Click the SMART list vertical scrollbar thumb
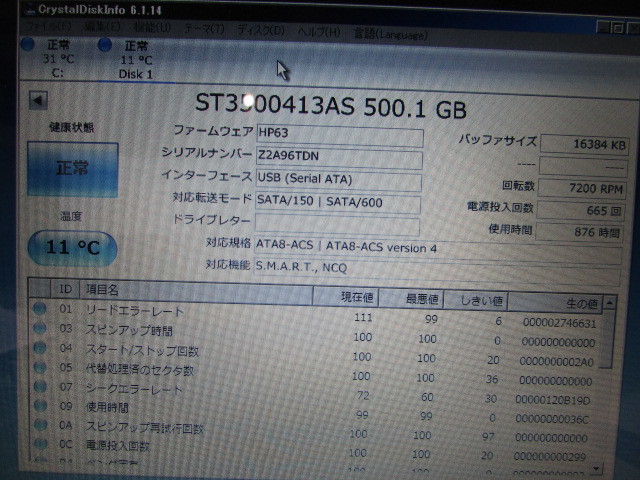The image size is (640, 480). [608, 339]
